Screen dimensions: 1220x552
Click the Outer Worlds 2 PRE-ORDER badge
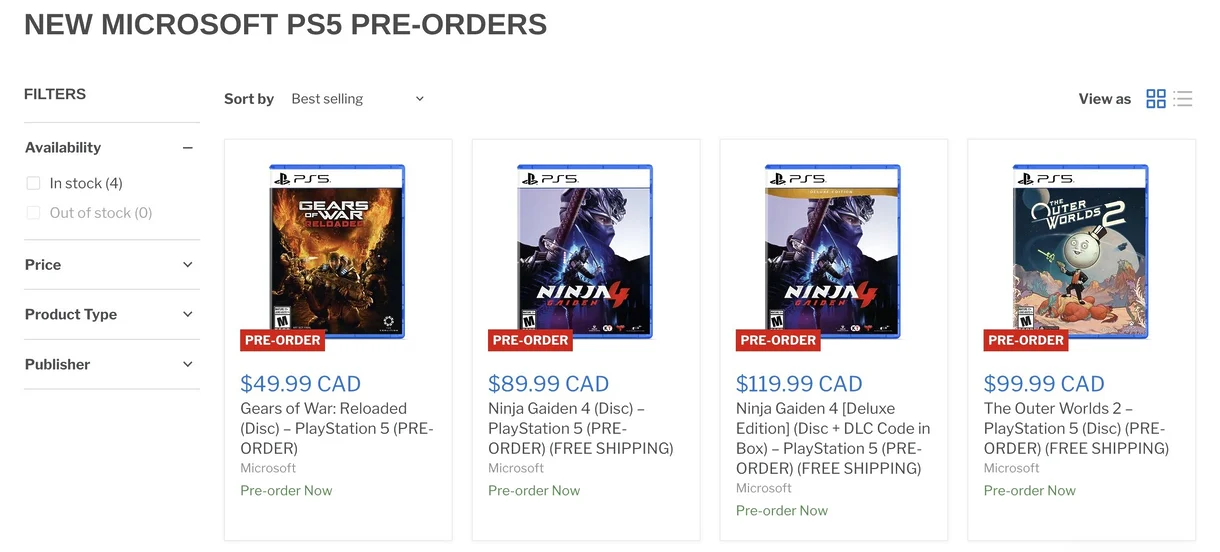pyautogui.click(x=1026, y=340)
